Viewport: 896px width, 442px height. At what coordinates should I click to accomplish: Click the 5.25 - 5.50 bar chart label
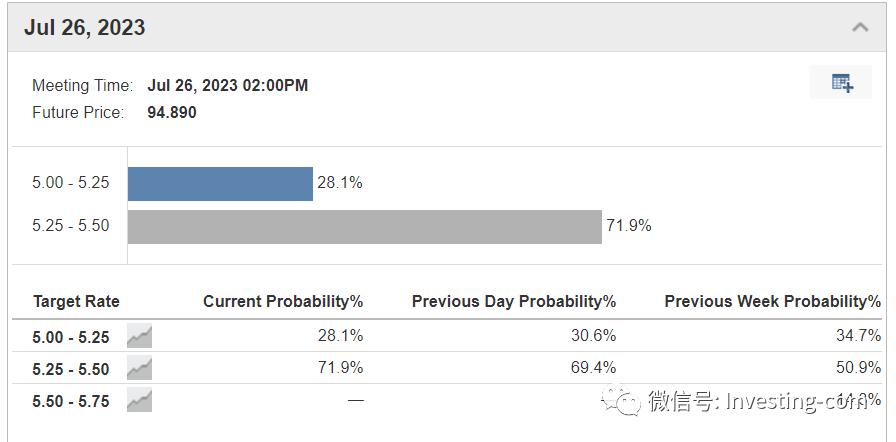point(71,226)
